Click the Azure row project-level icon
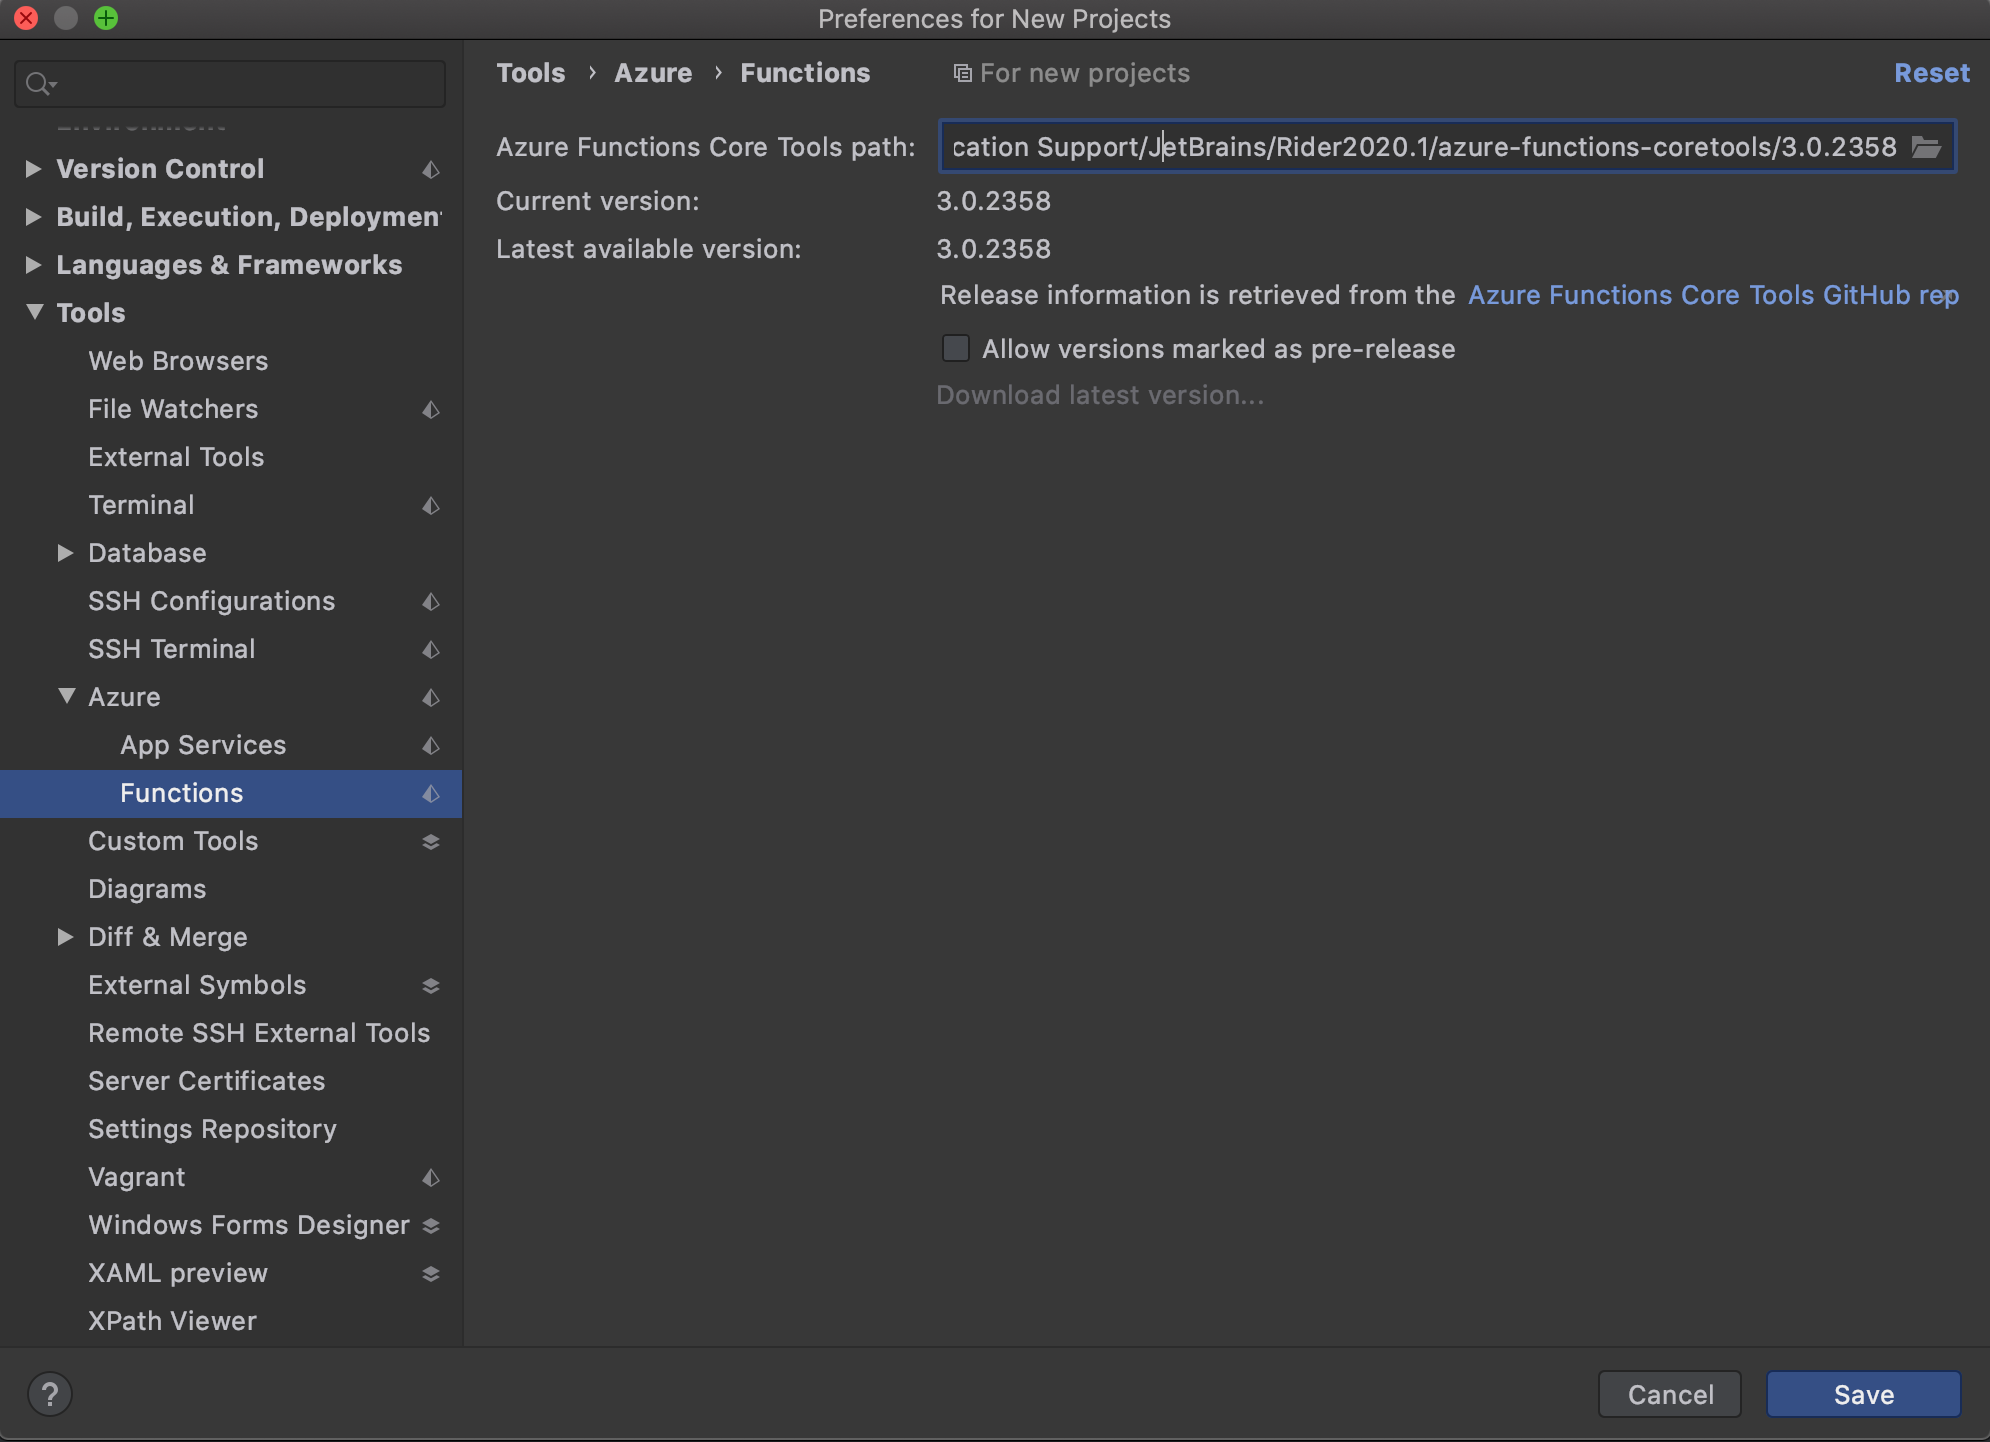The width and height of the screenshot is (1990, 1442). tap(431, 697)
